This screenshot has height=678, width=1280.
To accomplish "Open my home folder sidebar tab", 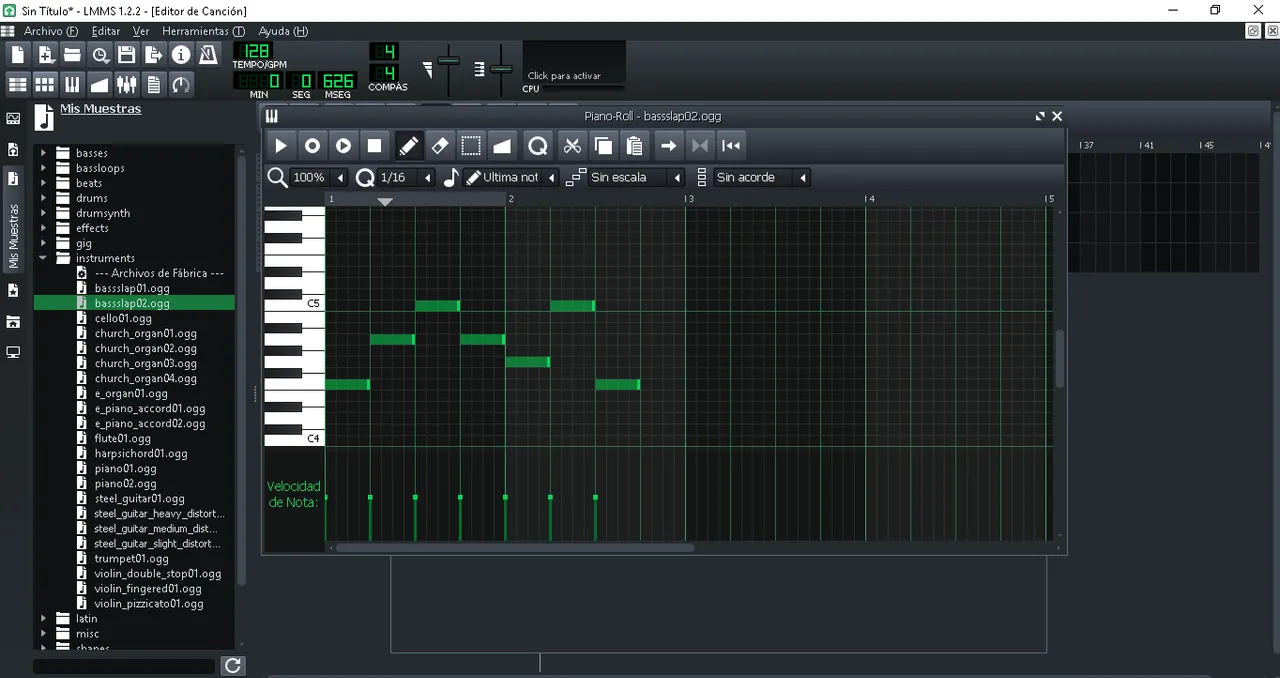I will point(13,321).
